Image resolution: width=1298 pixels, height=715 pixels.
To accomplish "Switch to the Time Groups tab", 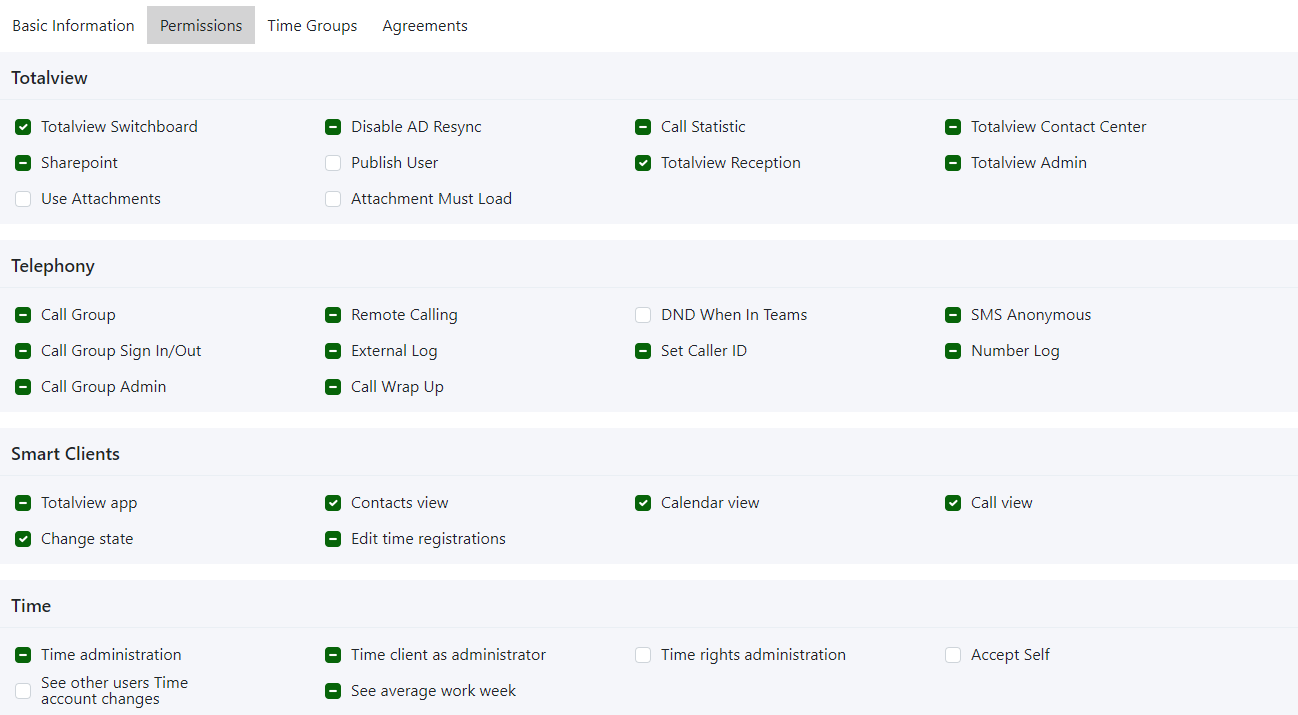I will pyautogui.click(x=312, y=25).
